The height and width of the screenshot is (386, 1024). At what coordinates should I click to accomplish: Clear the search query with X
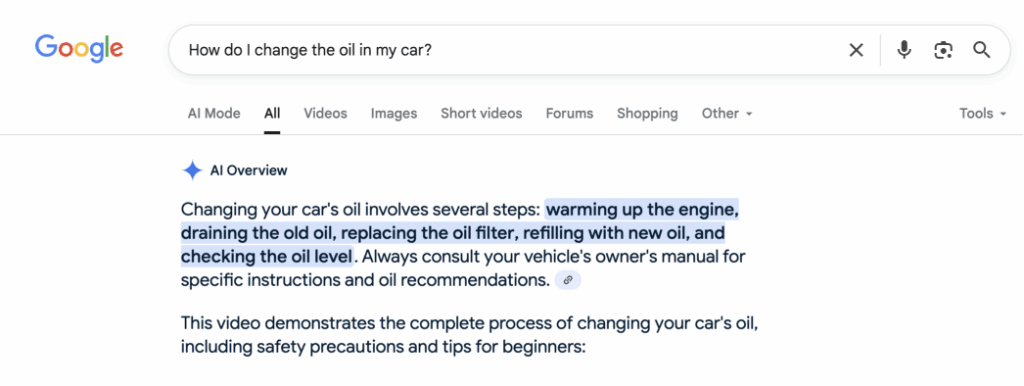[x=856, y=50]
